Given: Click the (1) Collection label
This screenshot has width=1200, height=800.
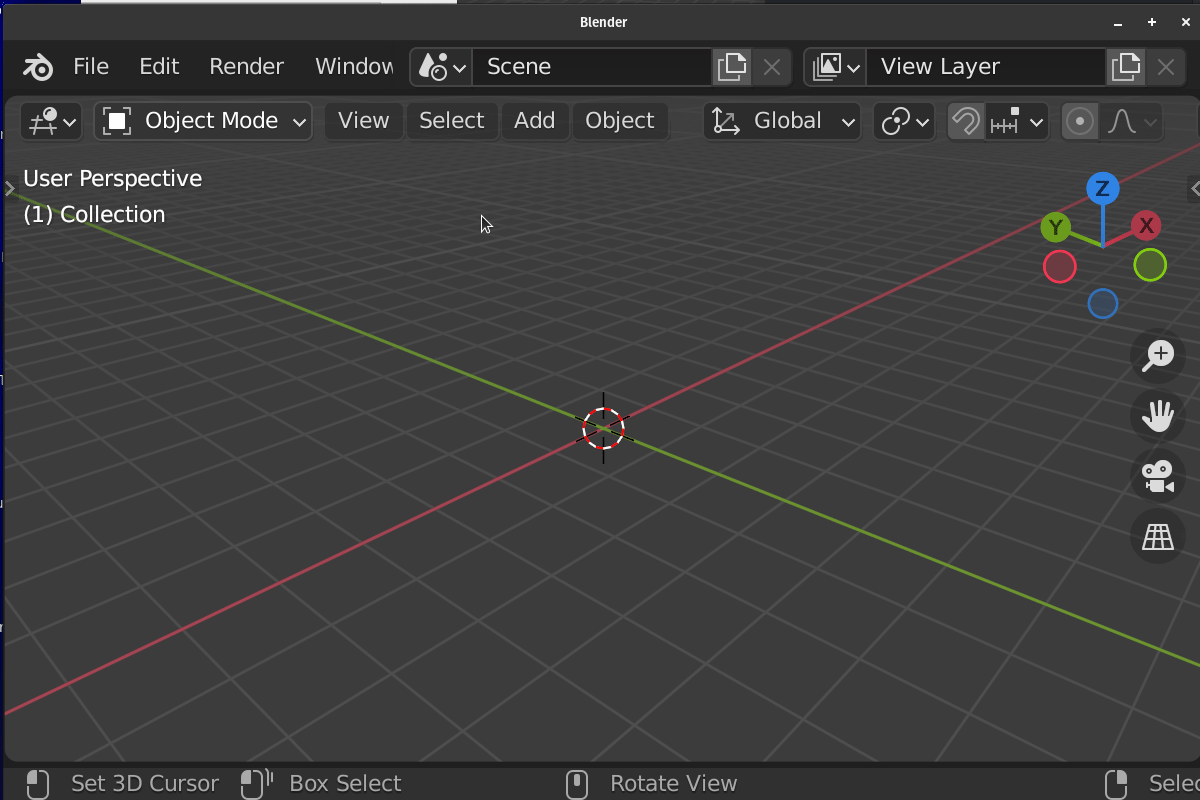Looking at the screenshot, I should pos(94,215).
